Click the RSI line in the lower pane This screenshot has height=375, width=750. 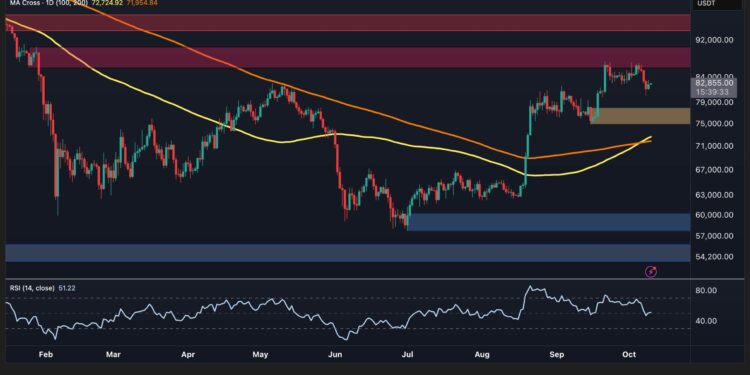pos(328,312)
